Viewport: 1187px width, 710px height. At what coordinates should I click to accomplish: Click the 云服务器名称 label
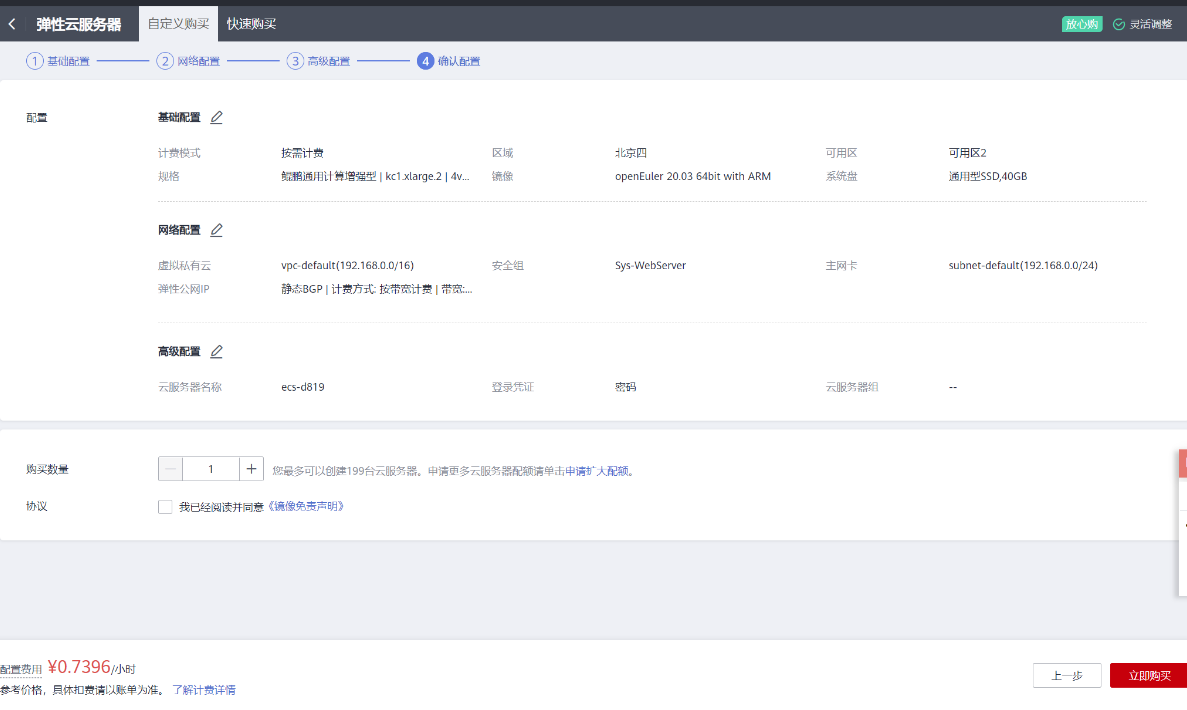[x=190, y=387]
